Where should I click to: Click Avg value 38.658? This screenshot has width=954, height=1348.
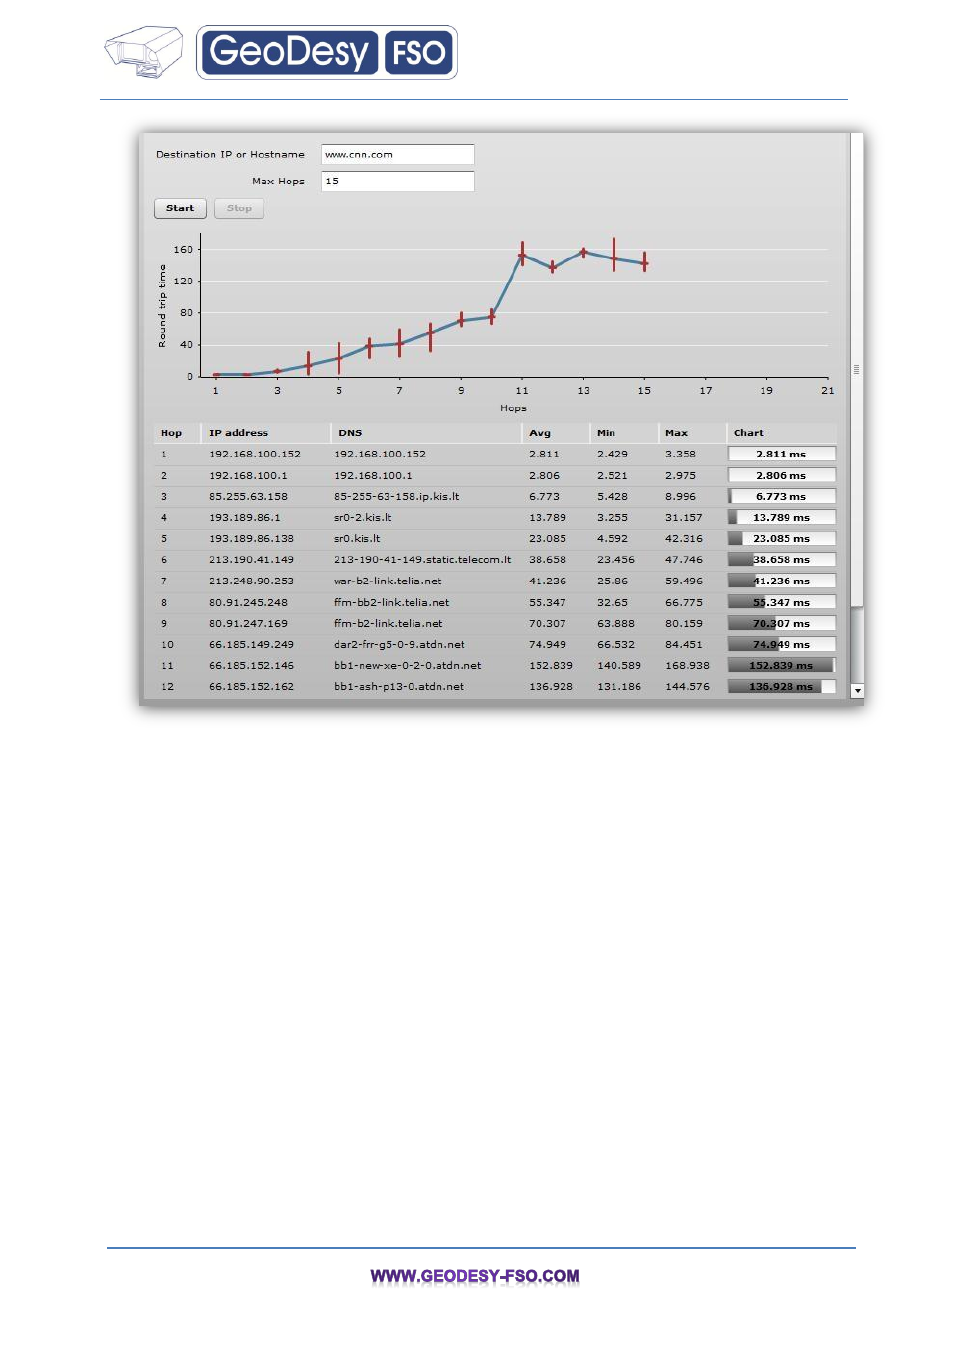coord(547,560)
